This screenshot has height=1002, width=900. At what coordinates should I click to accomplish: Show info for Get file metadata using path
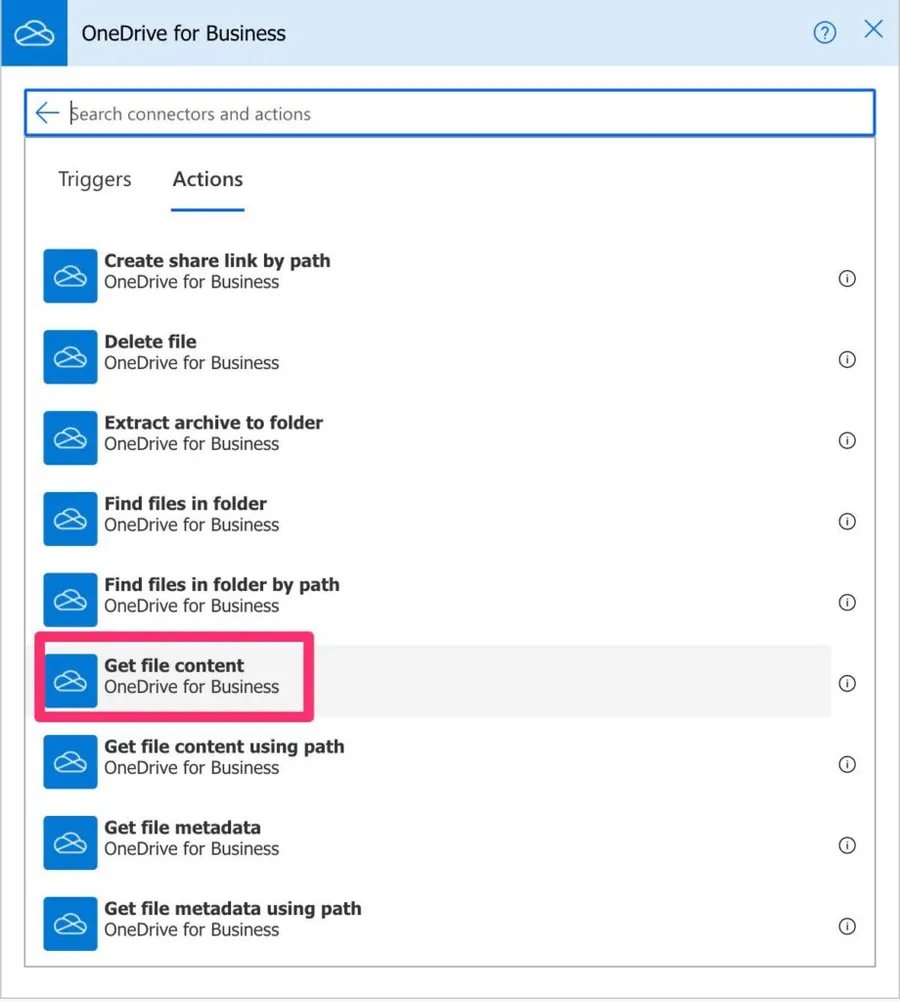[x=847, y=927]
